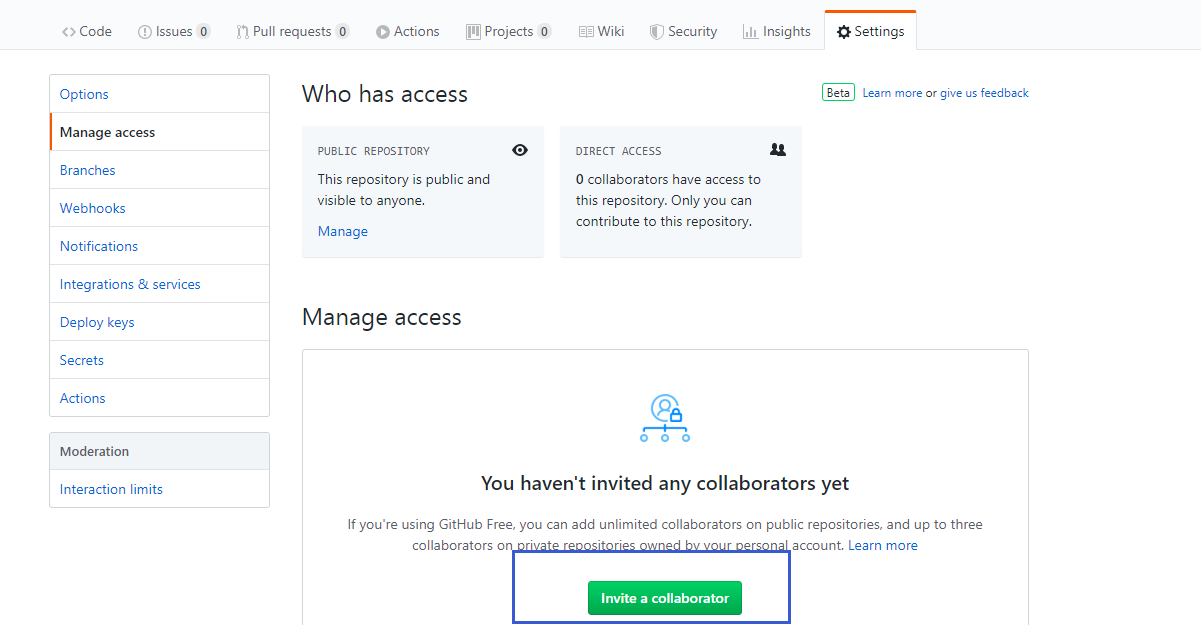
Task: Click the Projects count badge
Action: [x=545, y=32]
